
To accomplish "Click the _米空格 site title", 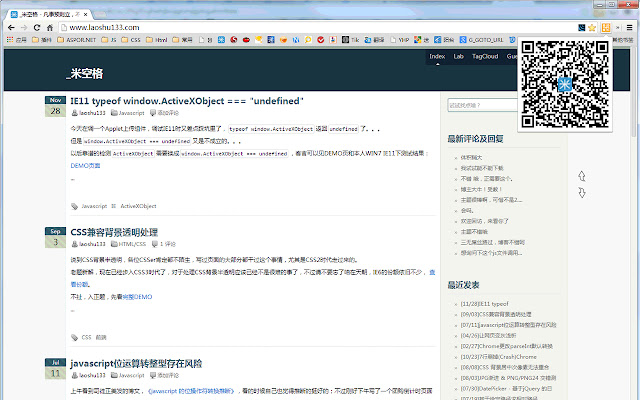I will [x=84, y=74].
